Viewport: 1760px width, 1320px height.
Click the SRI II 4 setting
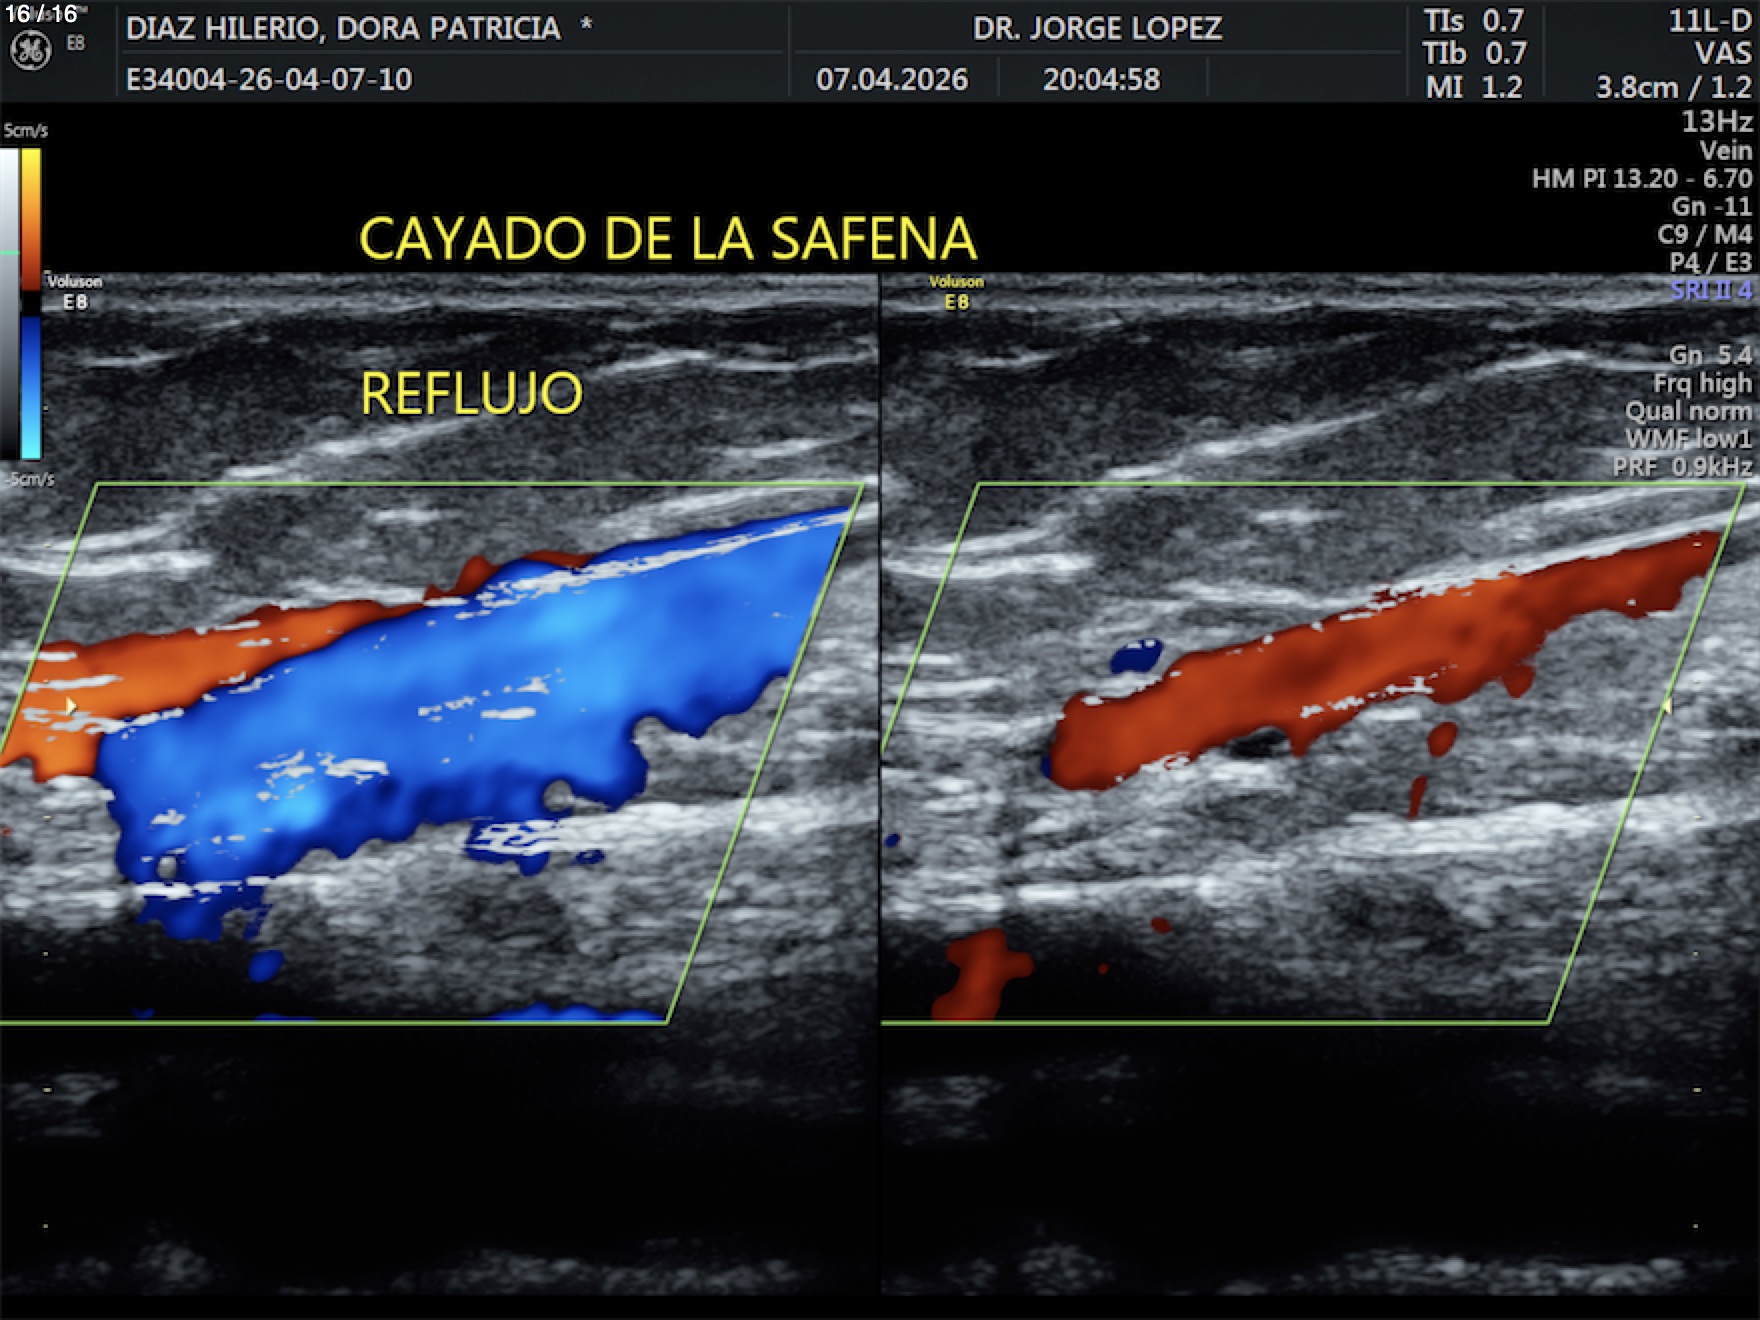1710,290
